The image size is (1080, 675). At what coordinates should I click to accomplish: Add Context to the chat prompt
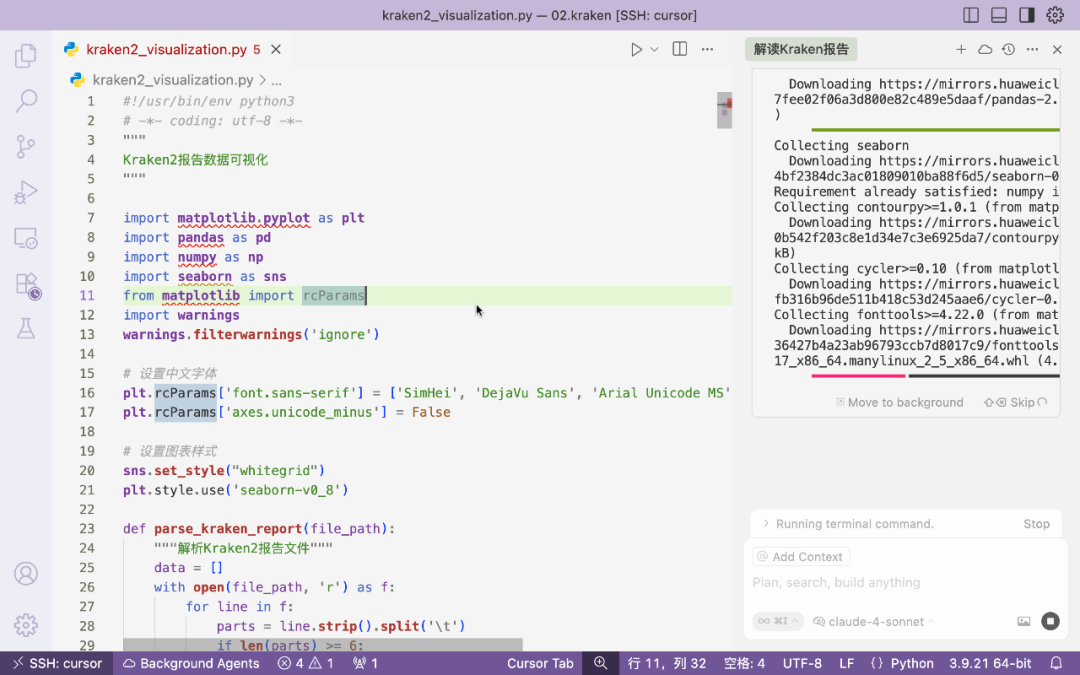pyautogui.click(x=799, y=557)
